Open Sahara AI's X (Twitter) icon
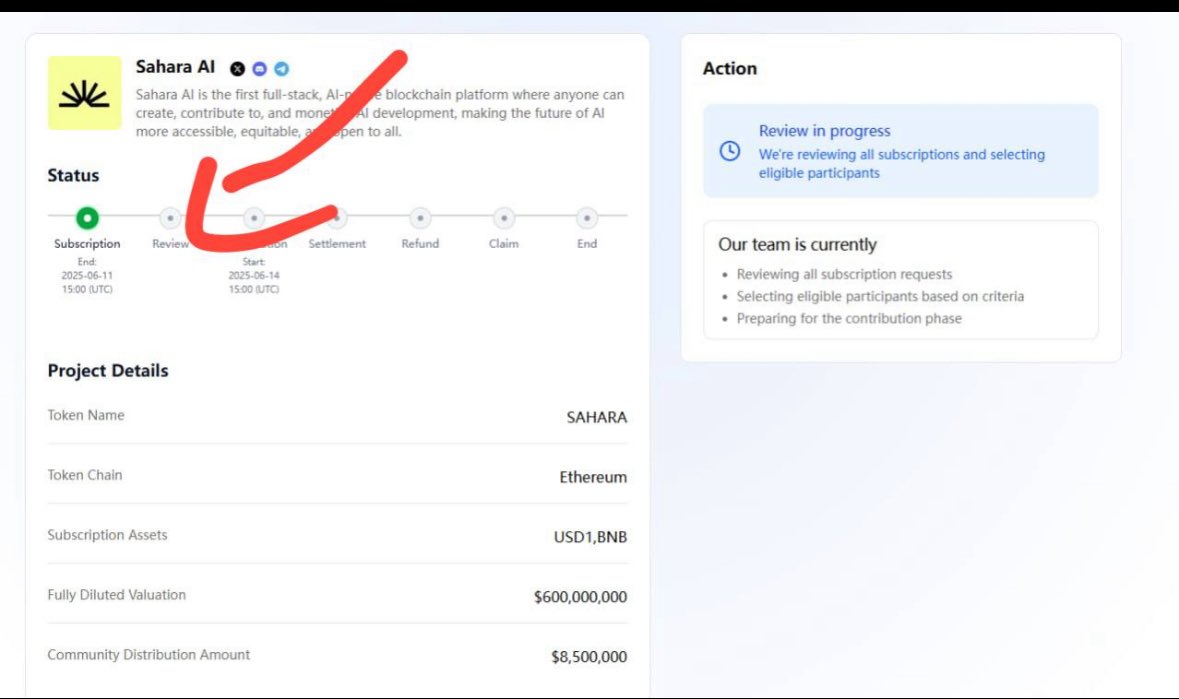This screenshot has height=699, width=1179. (x=237, y=69)
